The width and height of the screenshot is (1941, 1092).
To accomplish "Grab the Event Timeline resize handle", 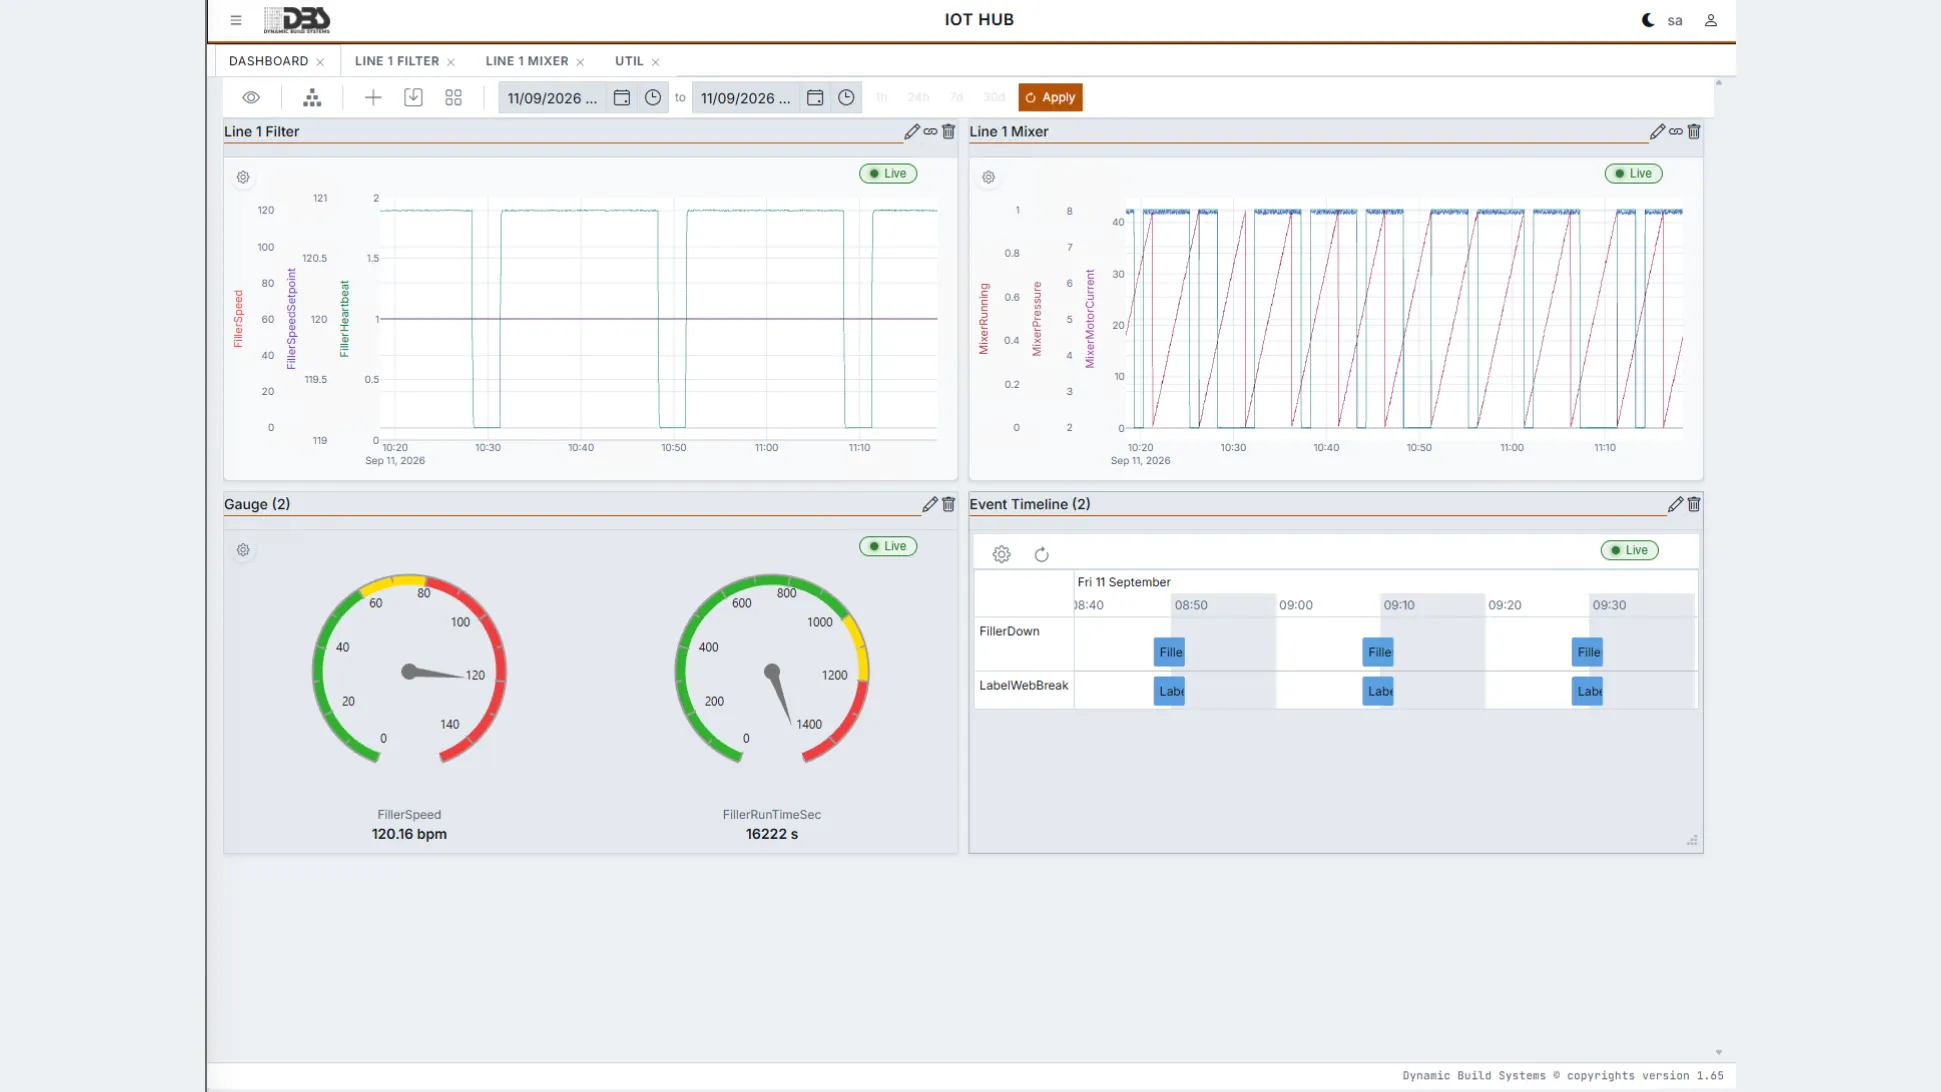I will click(x=1692, y=841).
